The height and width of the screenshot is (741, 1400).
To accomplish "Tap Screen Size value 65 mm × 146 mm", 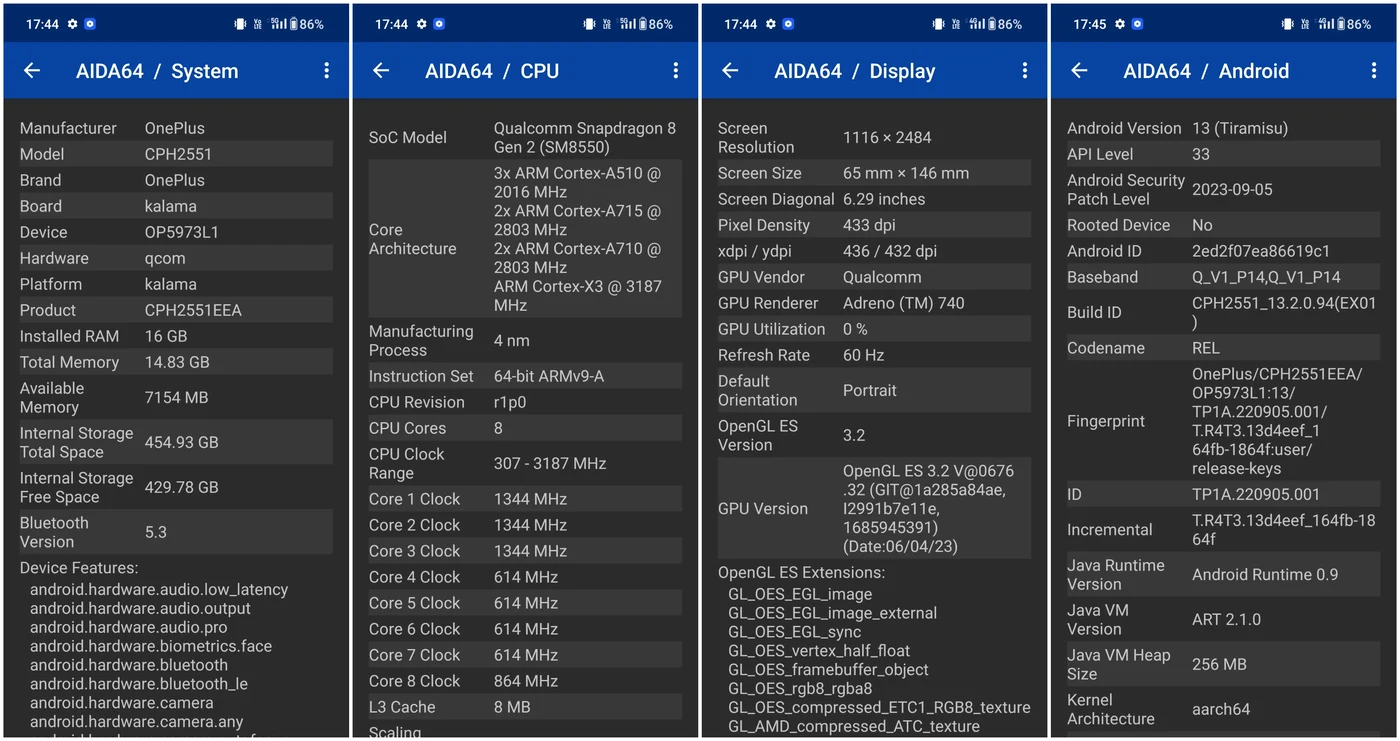I will [x=906, y=173].
